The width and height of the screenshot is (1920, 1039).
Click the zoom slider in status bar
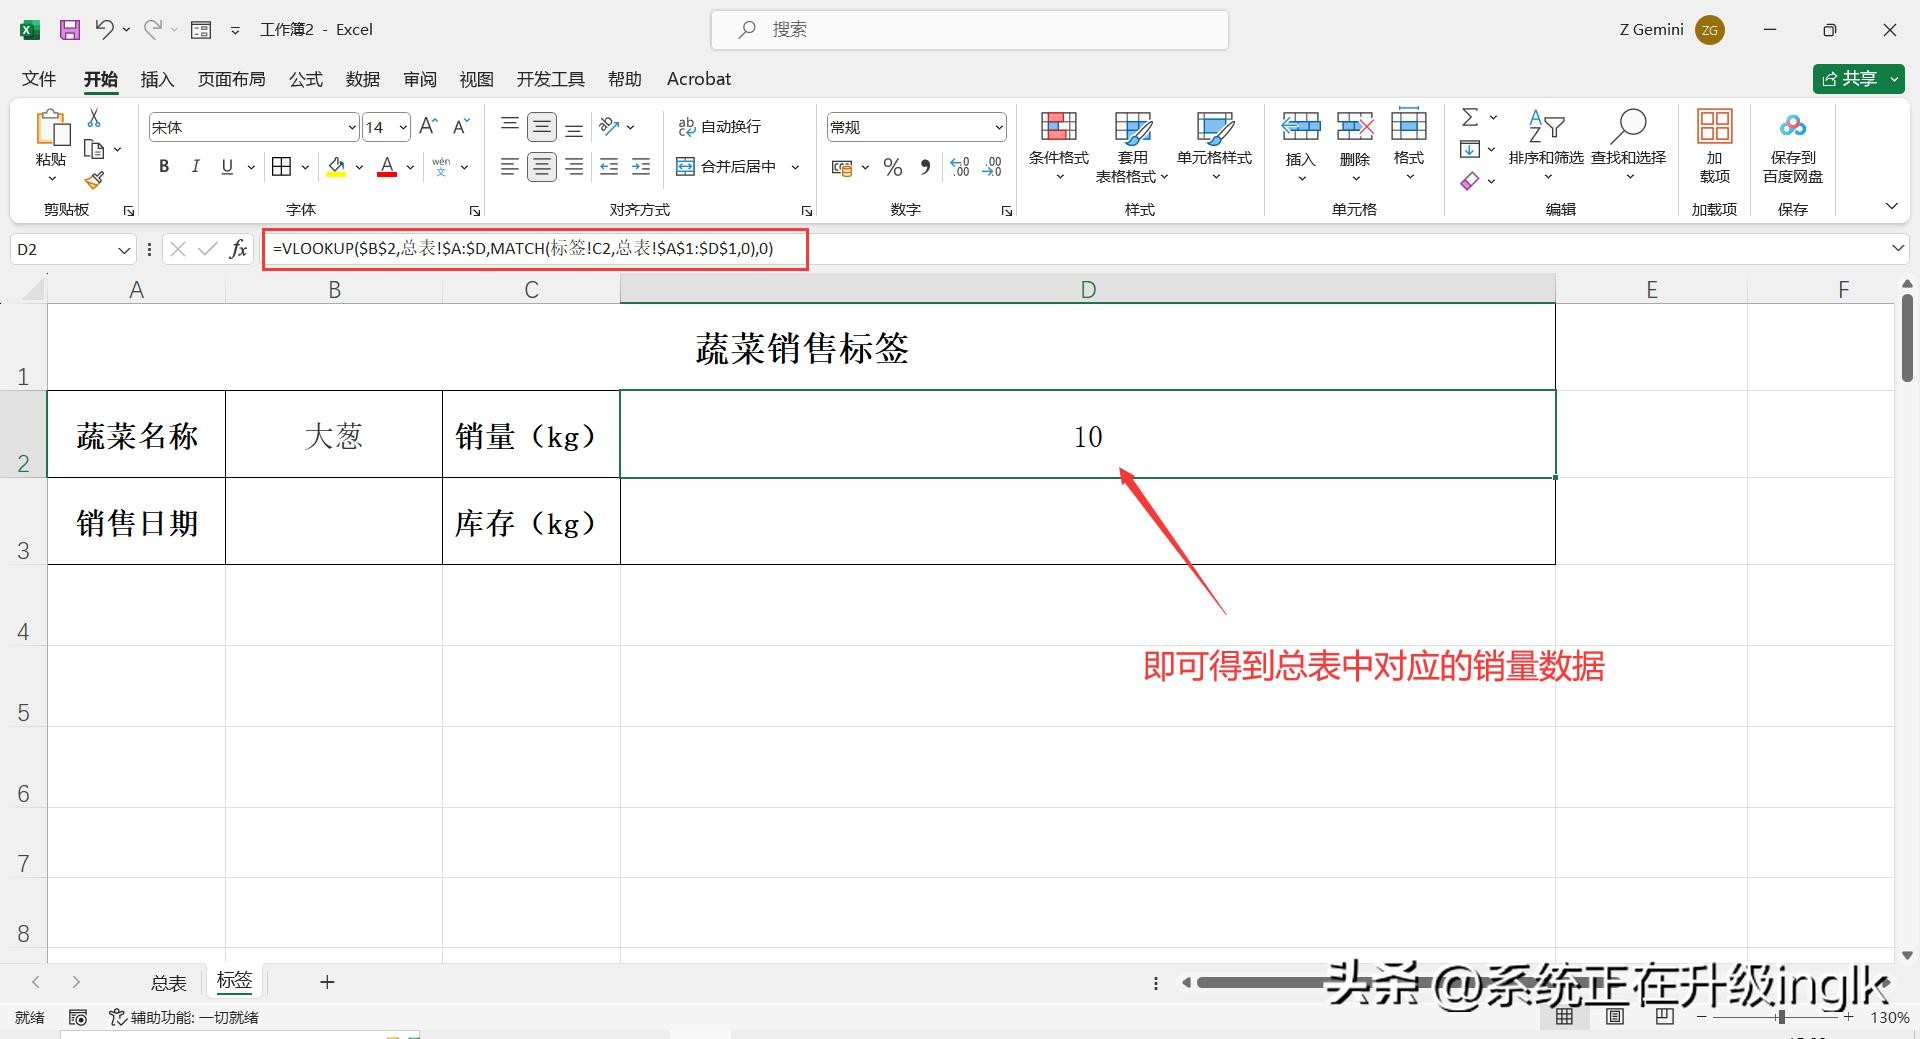(1780, 1017)
